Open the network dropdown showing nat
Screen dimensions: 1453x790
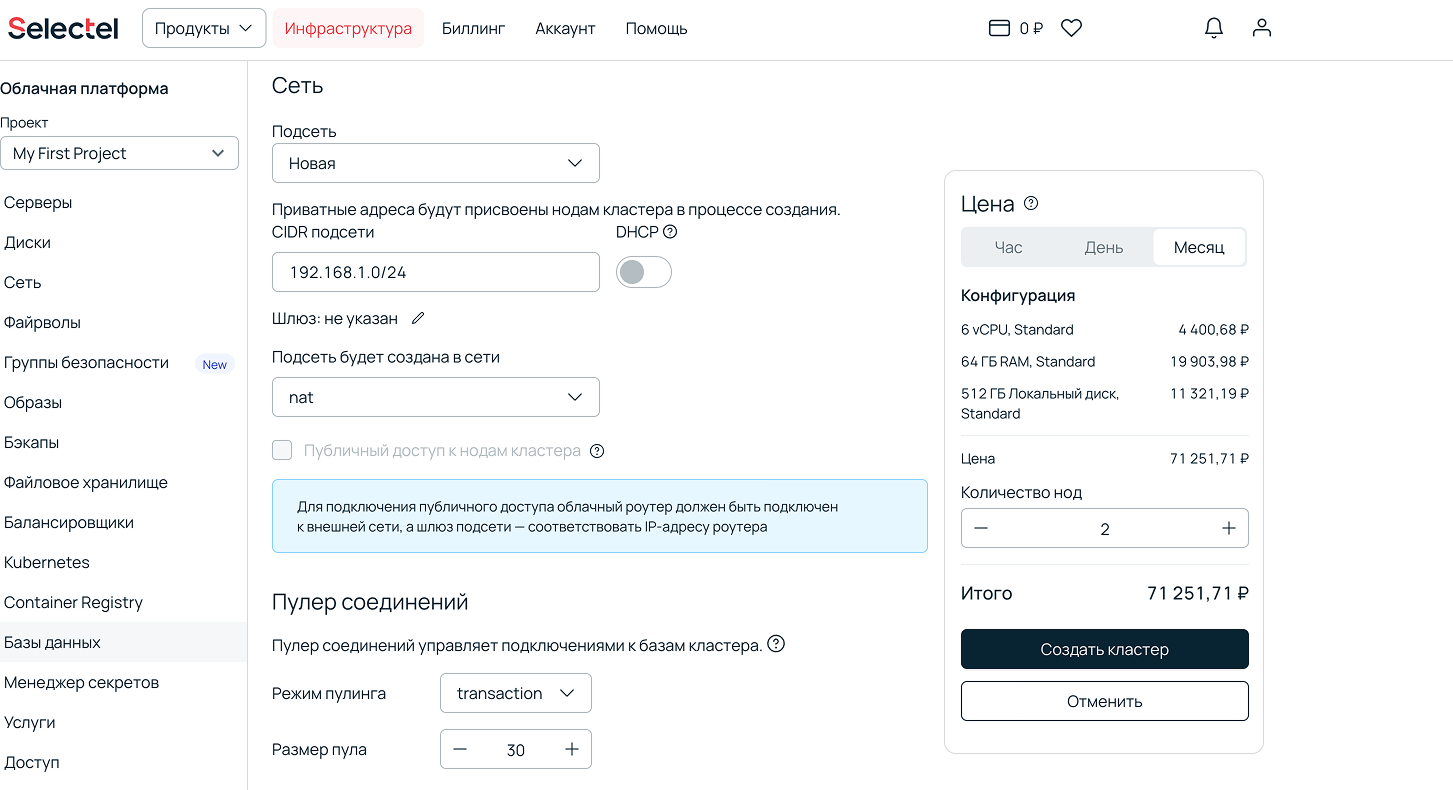(x=436, y=397)
